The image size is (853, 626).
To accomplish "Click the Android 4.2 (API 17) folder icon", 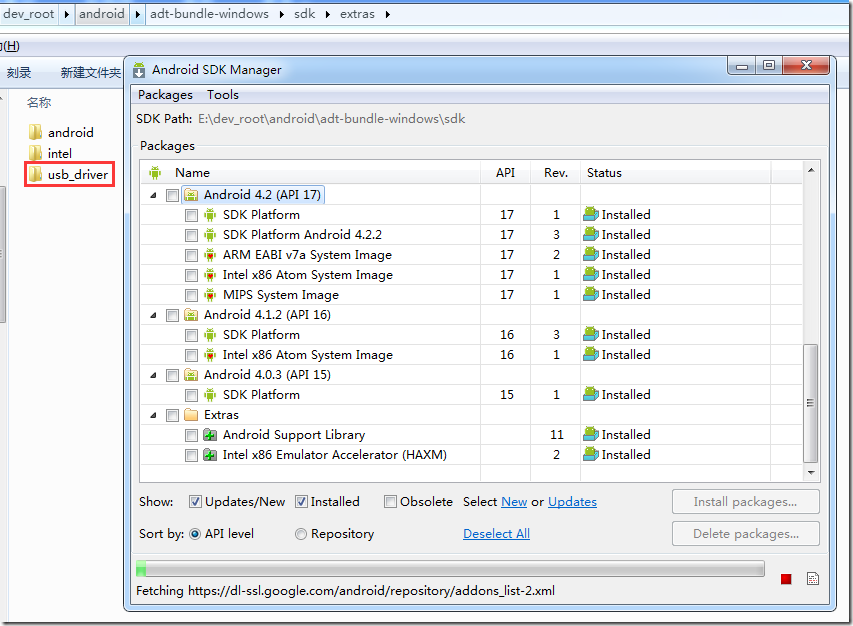I will point(191,195).
